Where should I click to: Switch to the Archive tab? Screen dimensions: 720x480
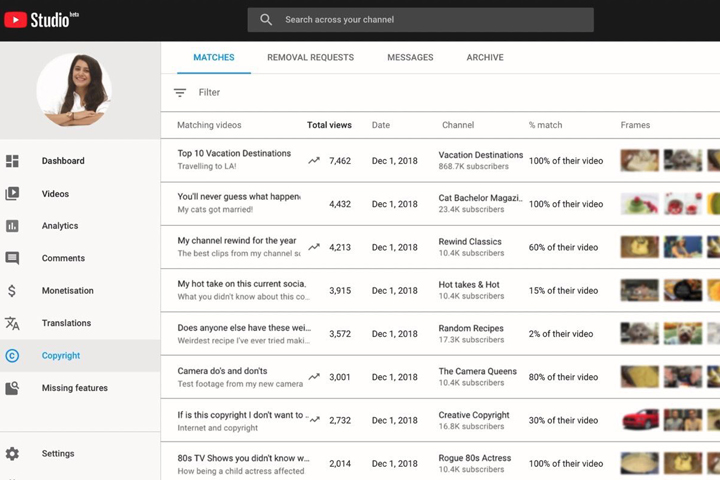click(x=485, y=58)
